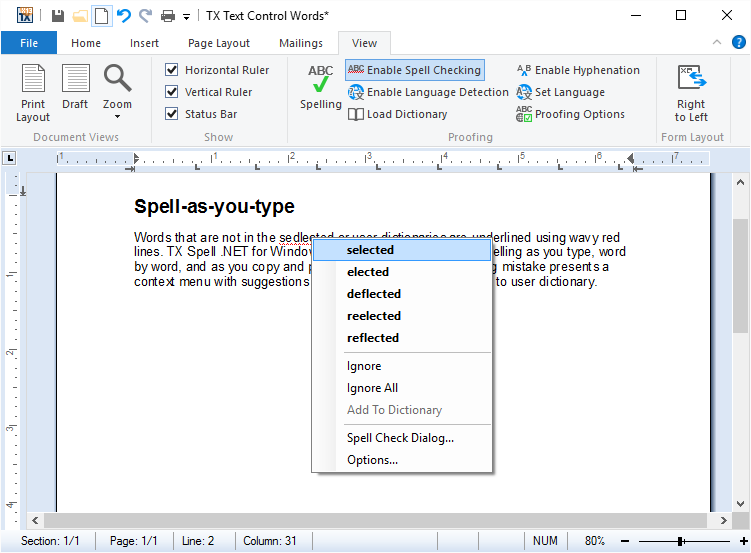Image resolution: width=751 pixels, height=553 pixels.
Task: Adjust the zoom slider in status bar
Action: coord(680,541)
